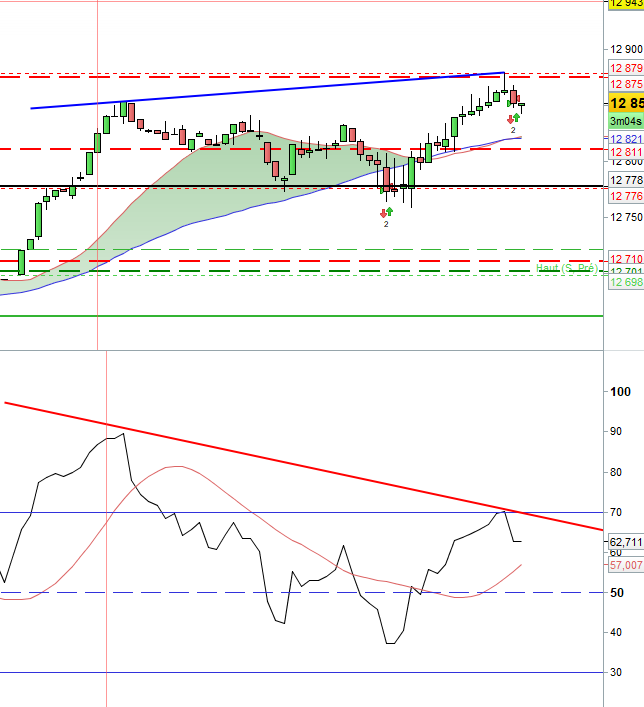Select the red 12 875 price label

click(x=626, y=84)
